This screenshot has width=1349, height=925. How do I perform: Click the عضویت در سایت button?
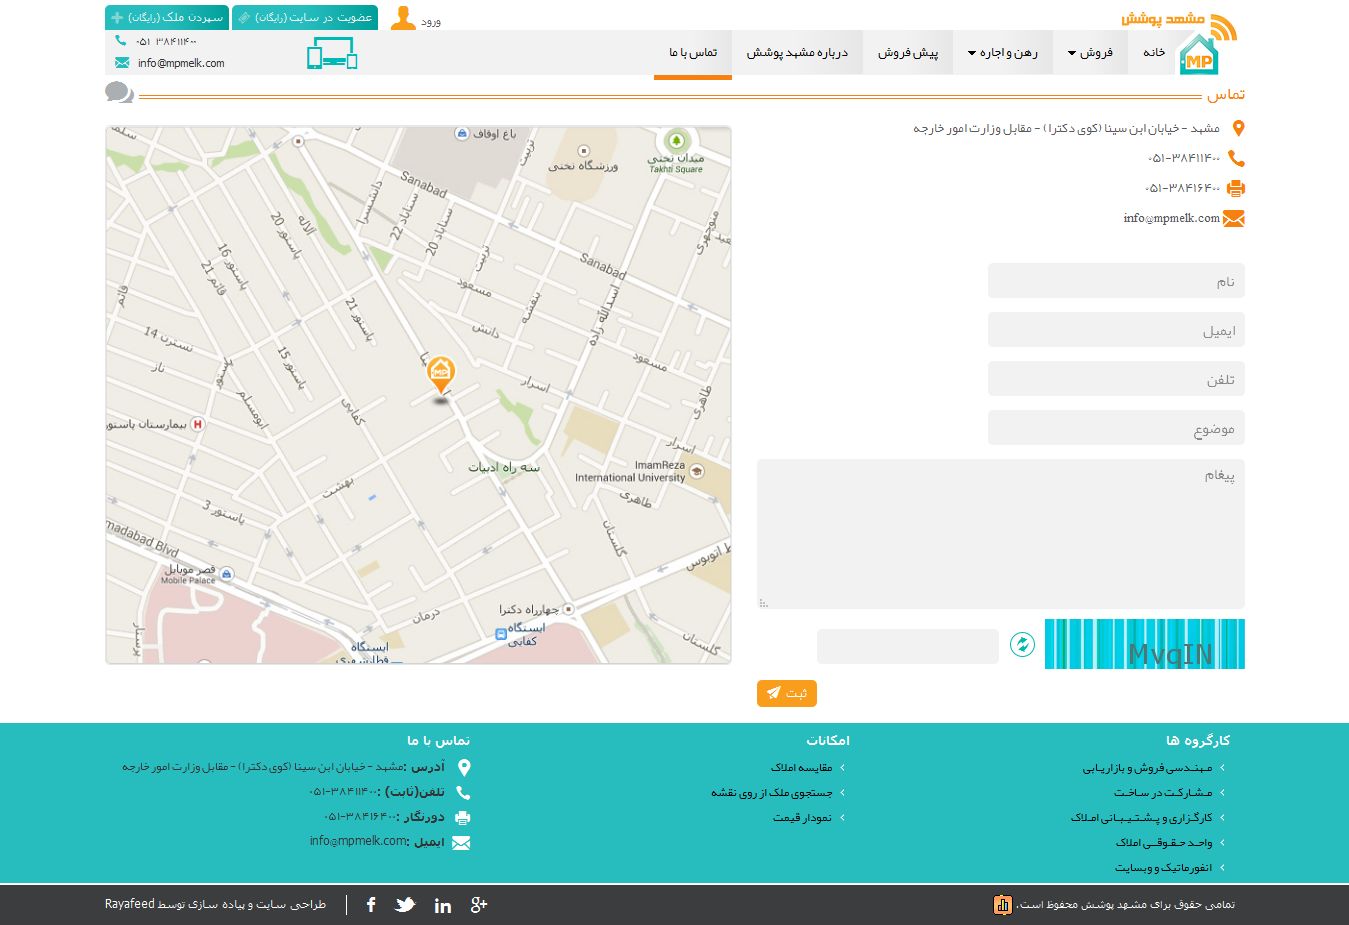305,18
